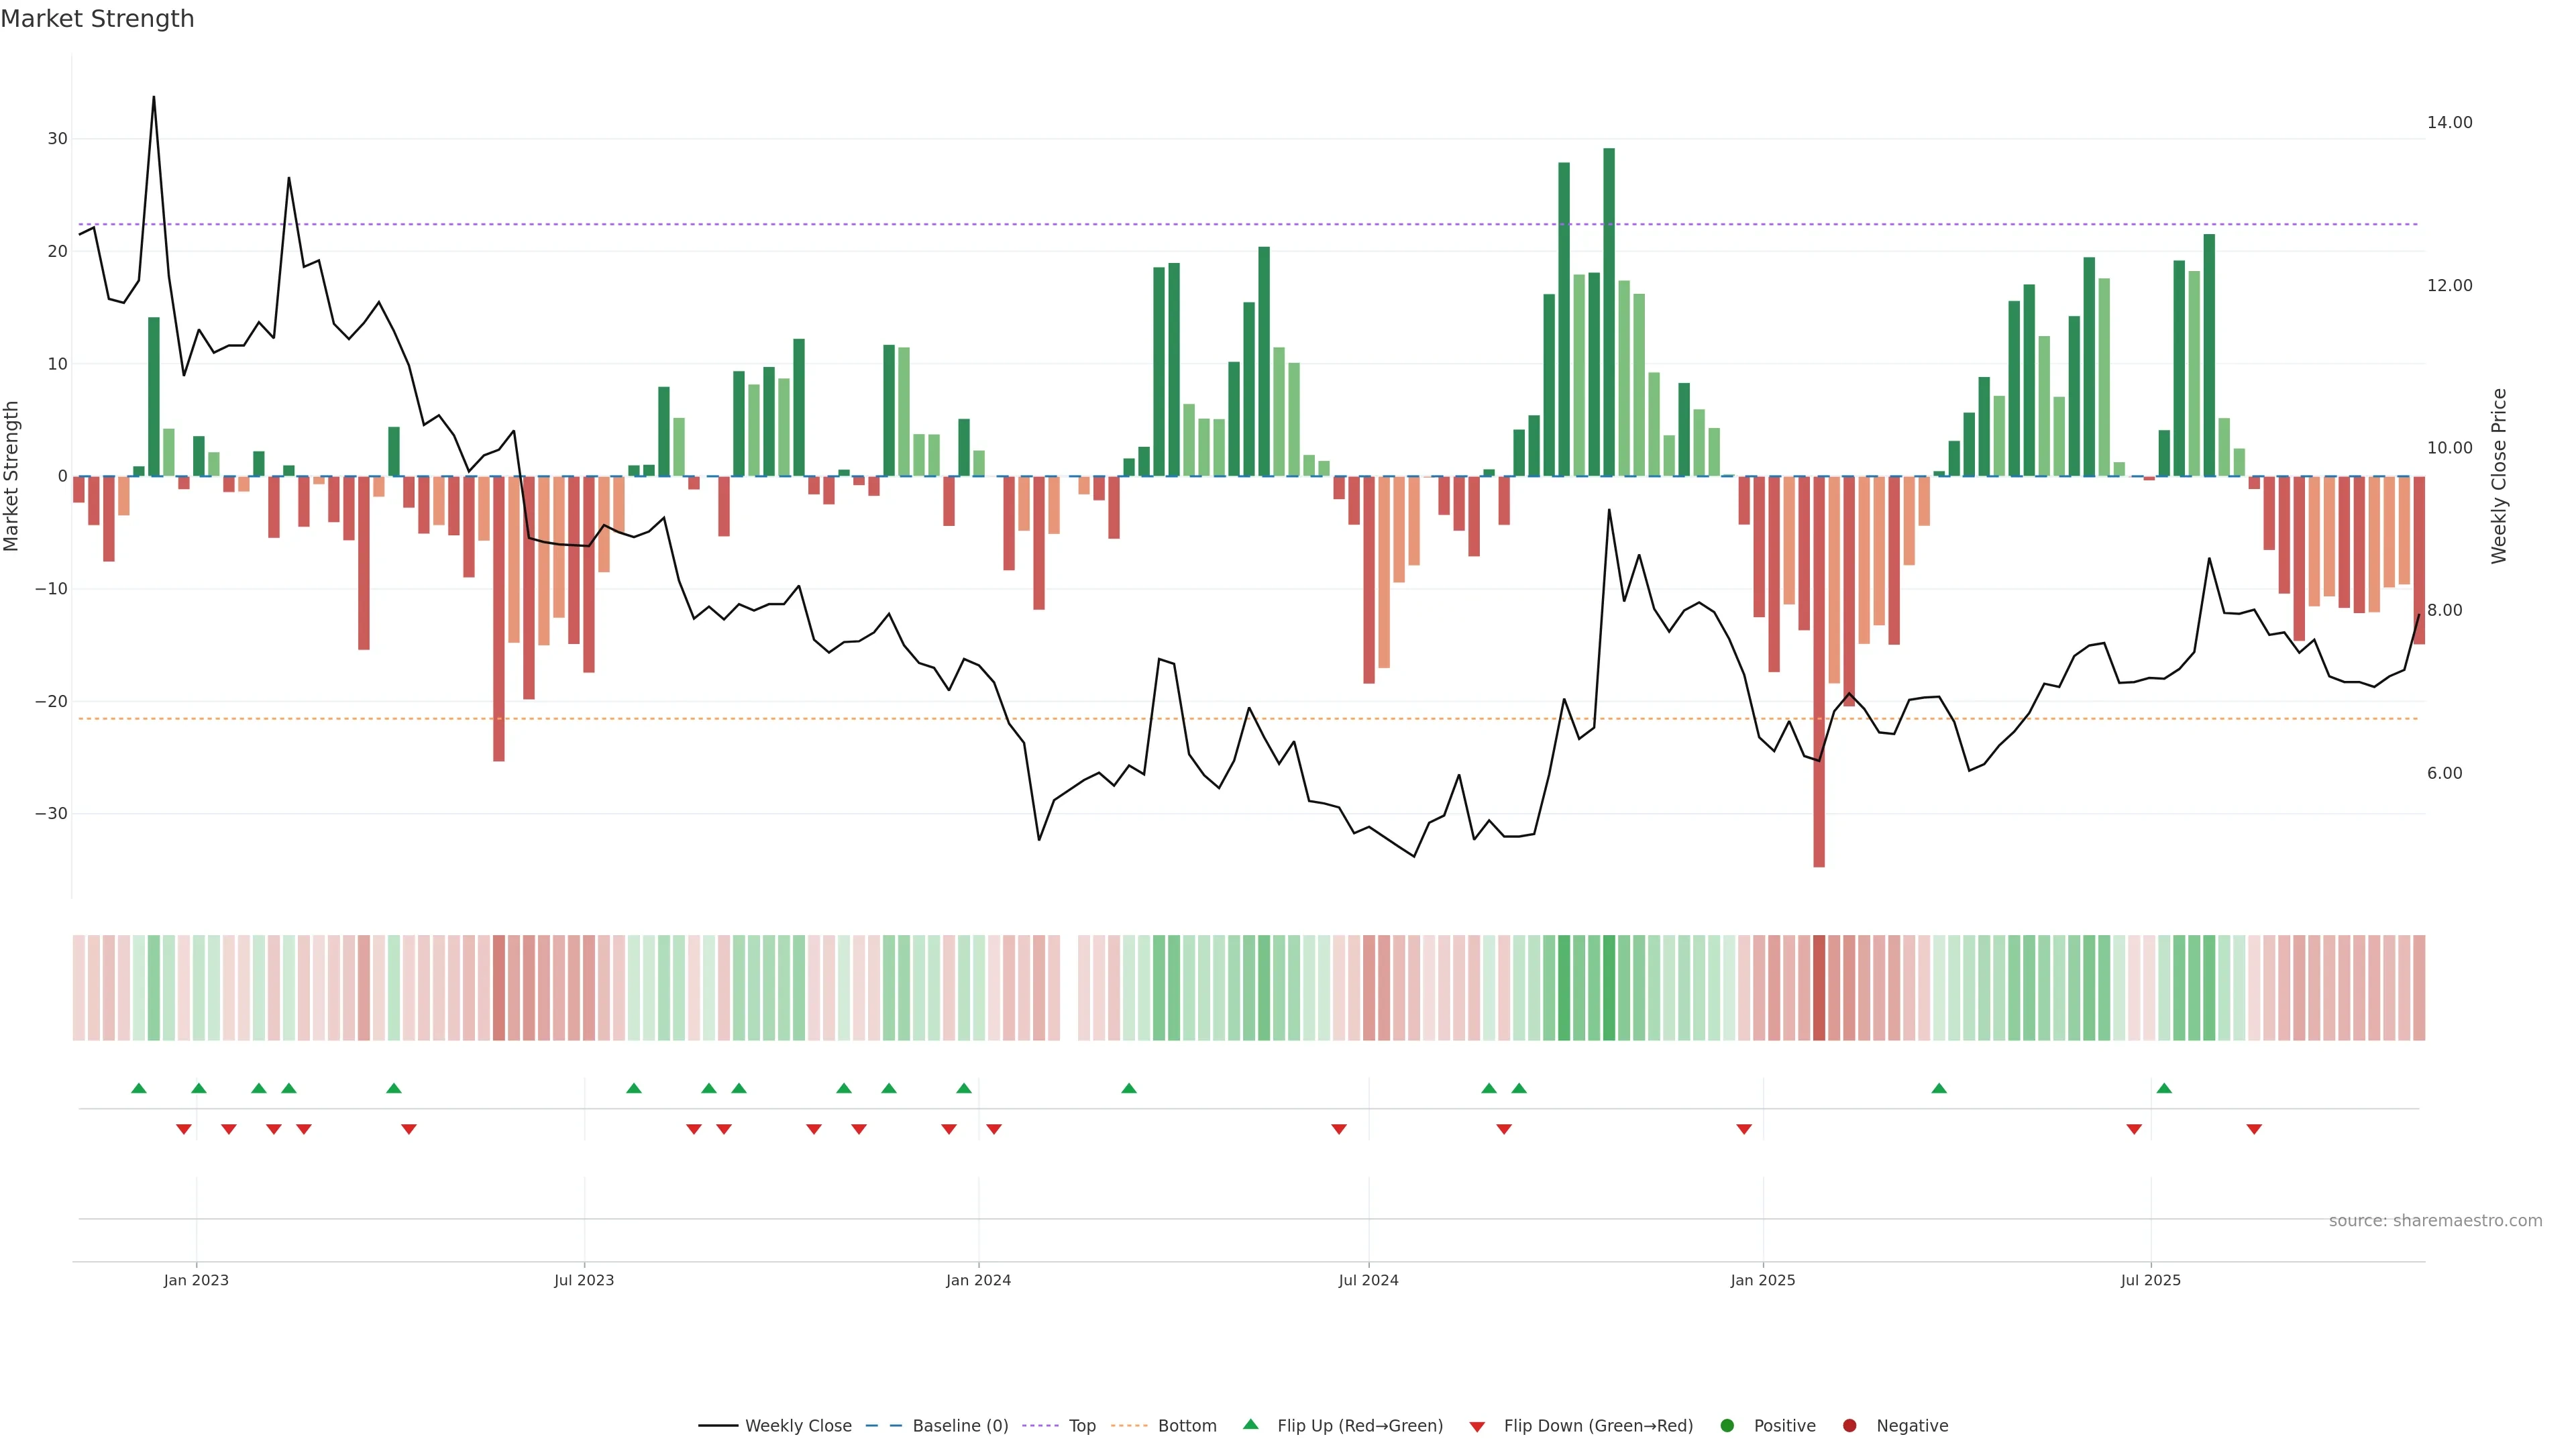The image size is (2576, 1449).
Task: Click the last red flip-down triangle, after Jul 2025
Action: coord(2254,1129)
